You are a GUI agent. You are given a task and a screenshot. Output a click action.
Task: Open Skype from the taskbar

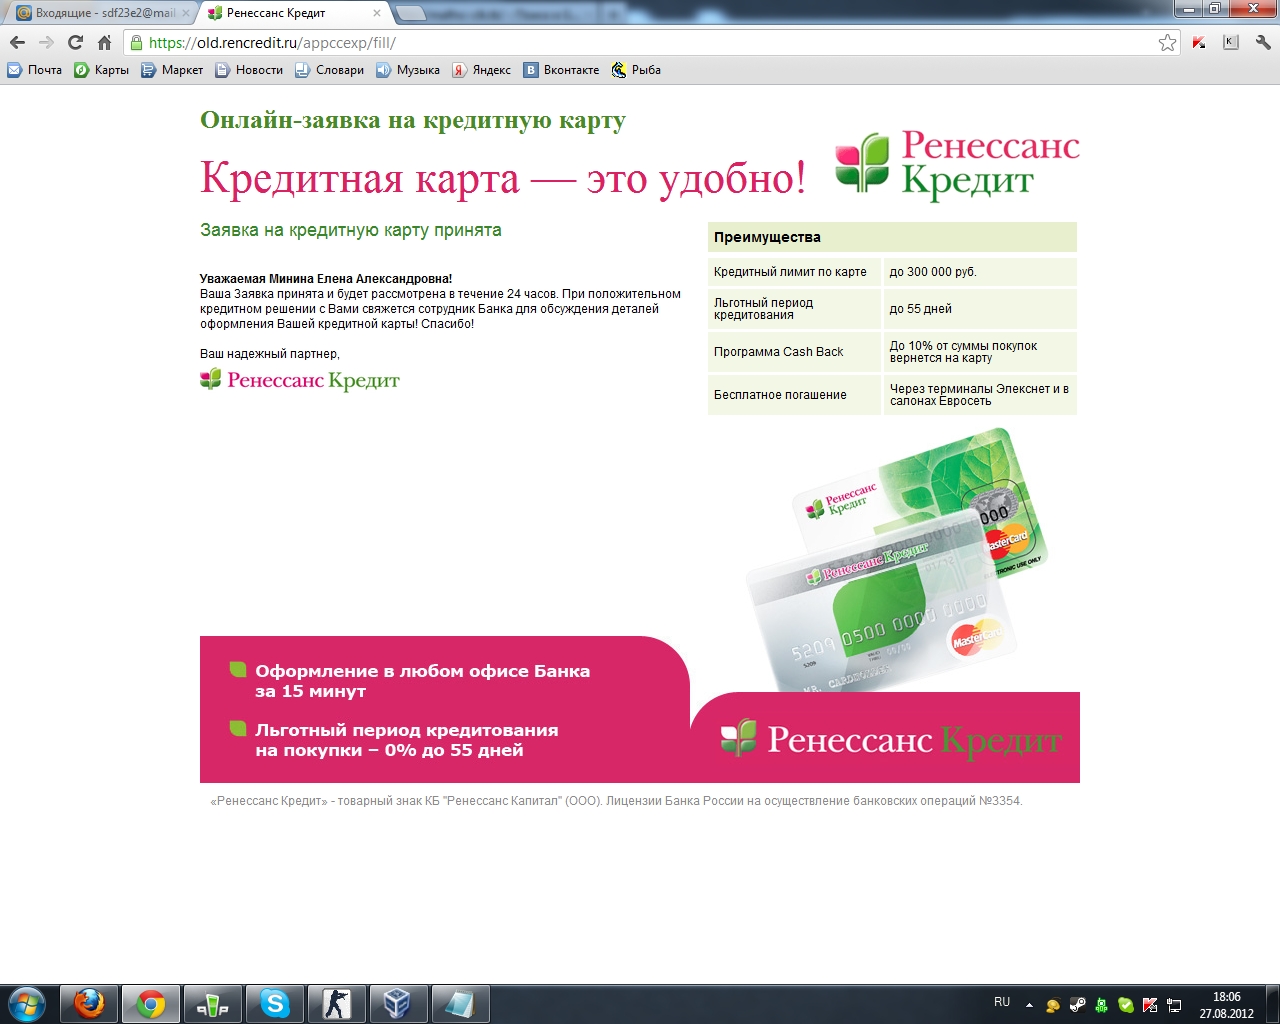(x=275, y=1003)
